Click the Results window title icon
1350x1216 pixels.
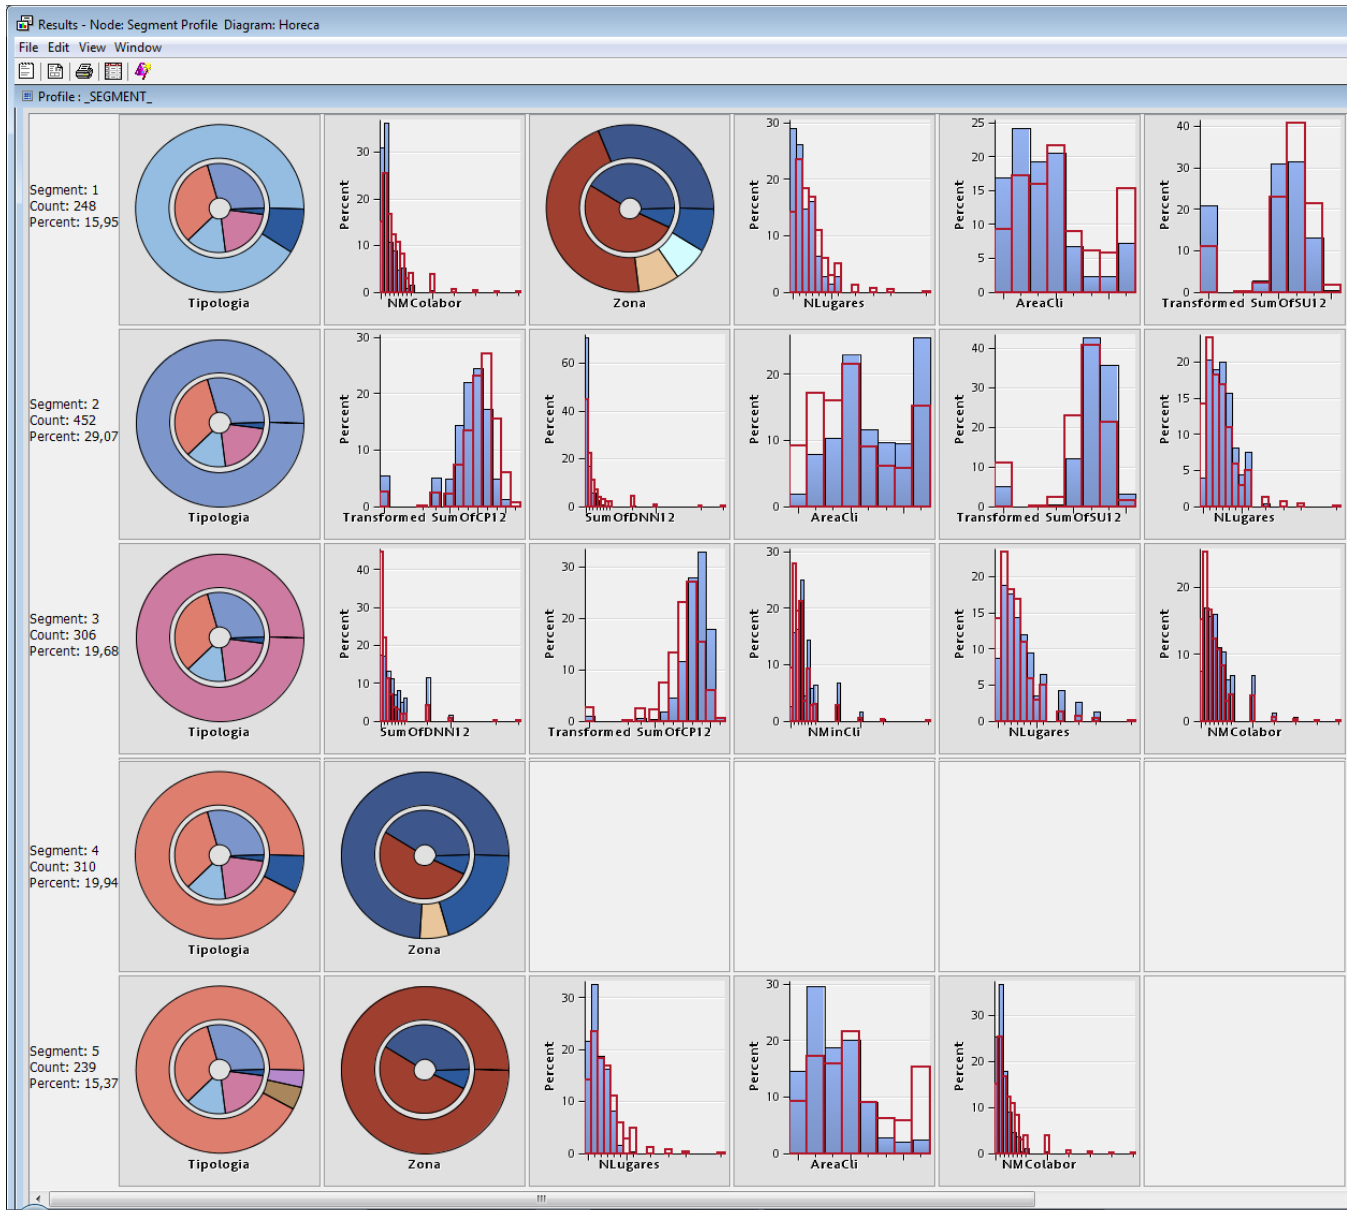pos(25,24)
